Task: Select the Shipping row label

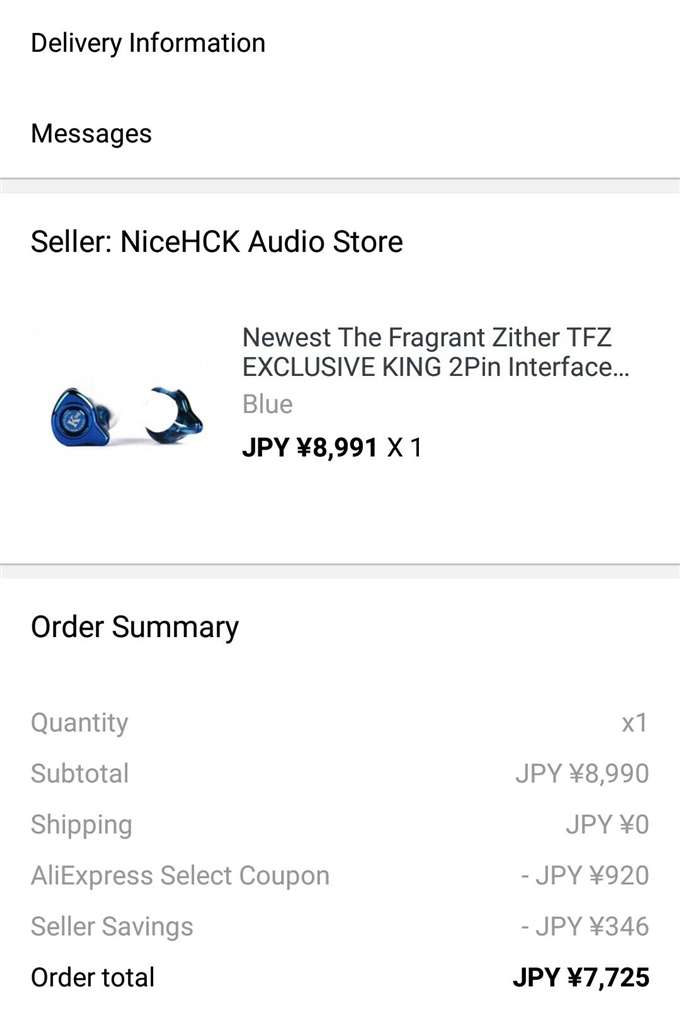Action: point(81,825)
